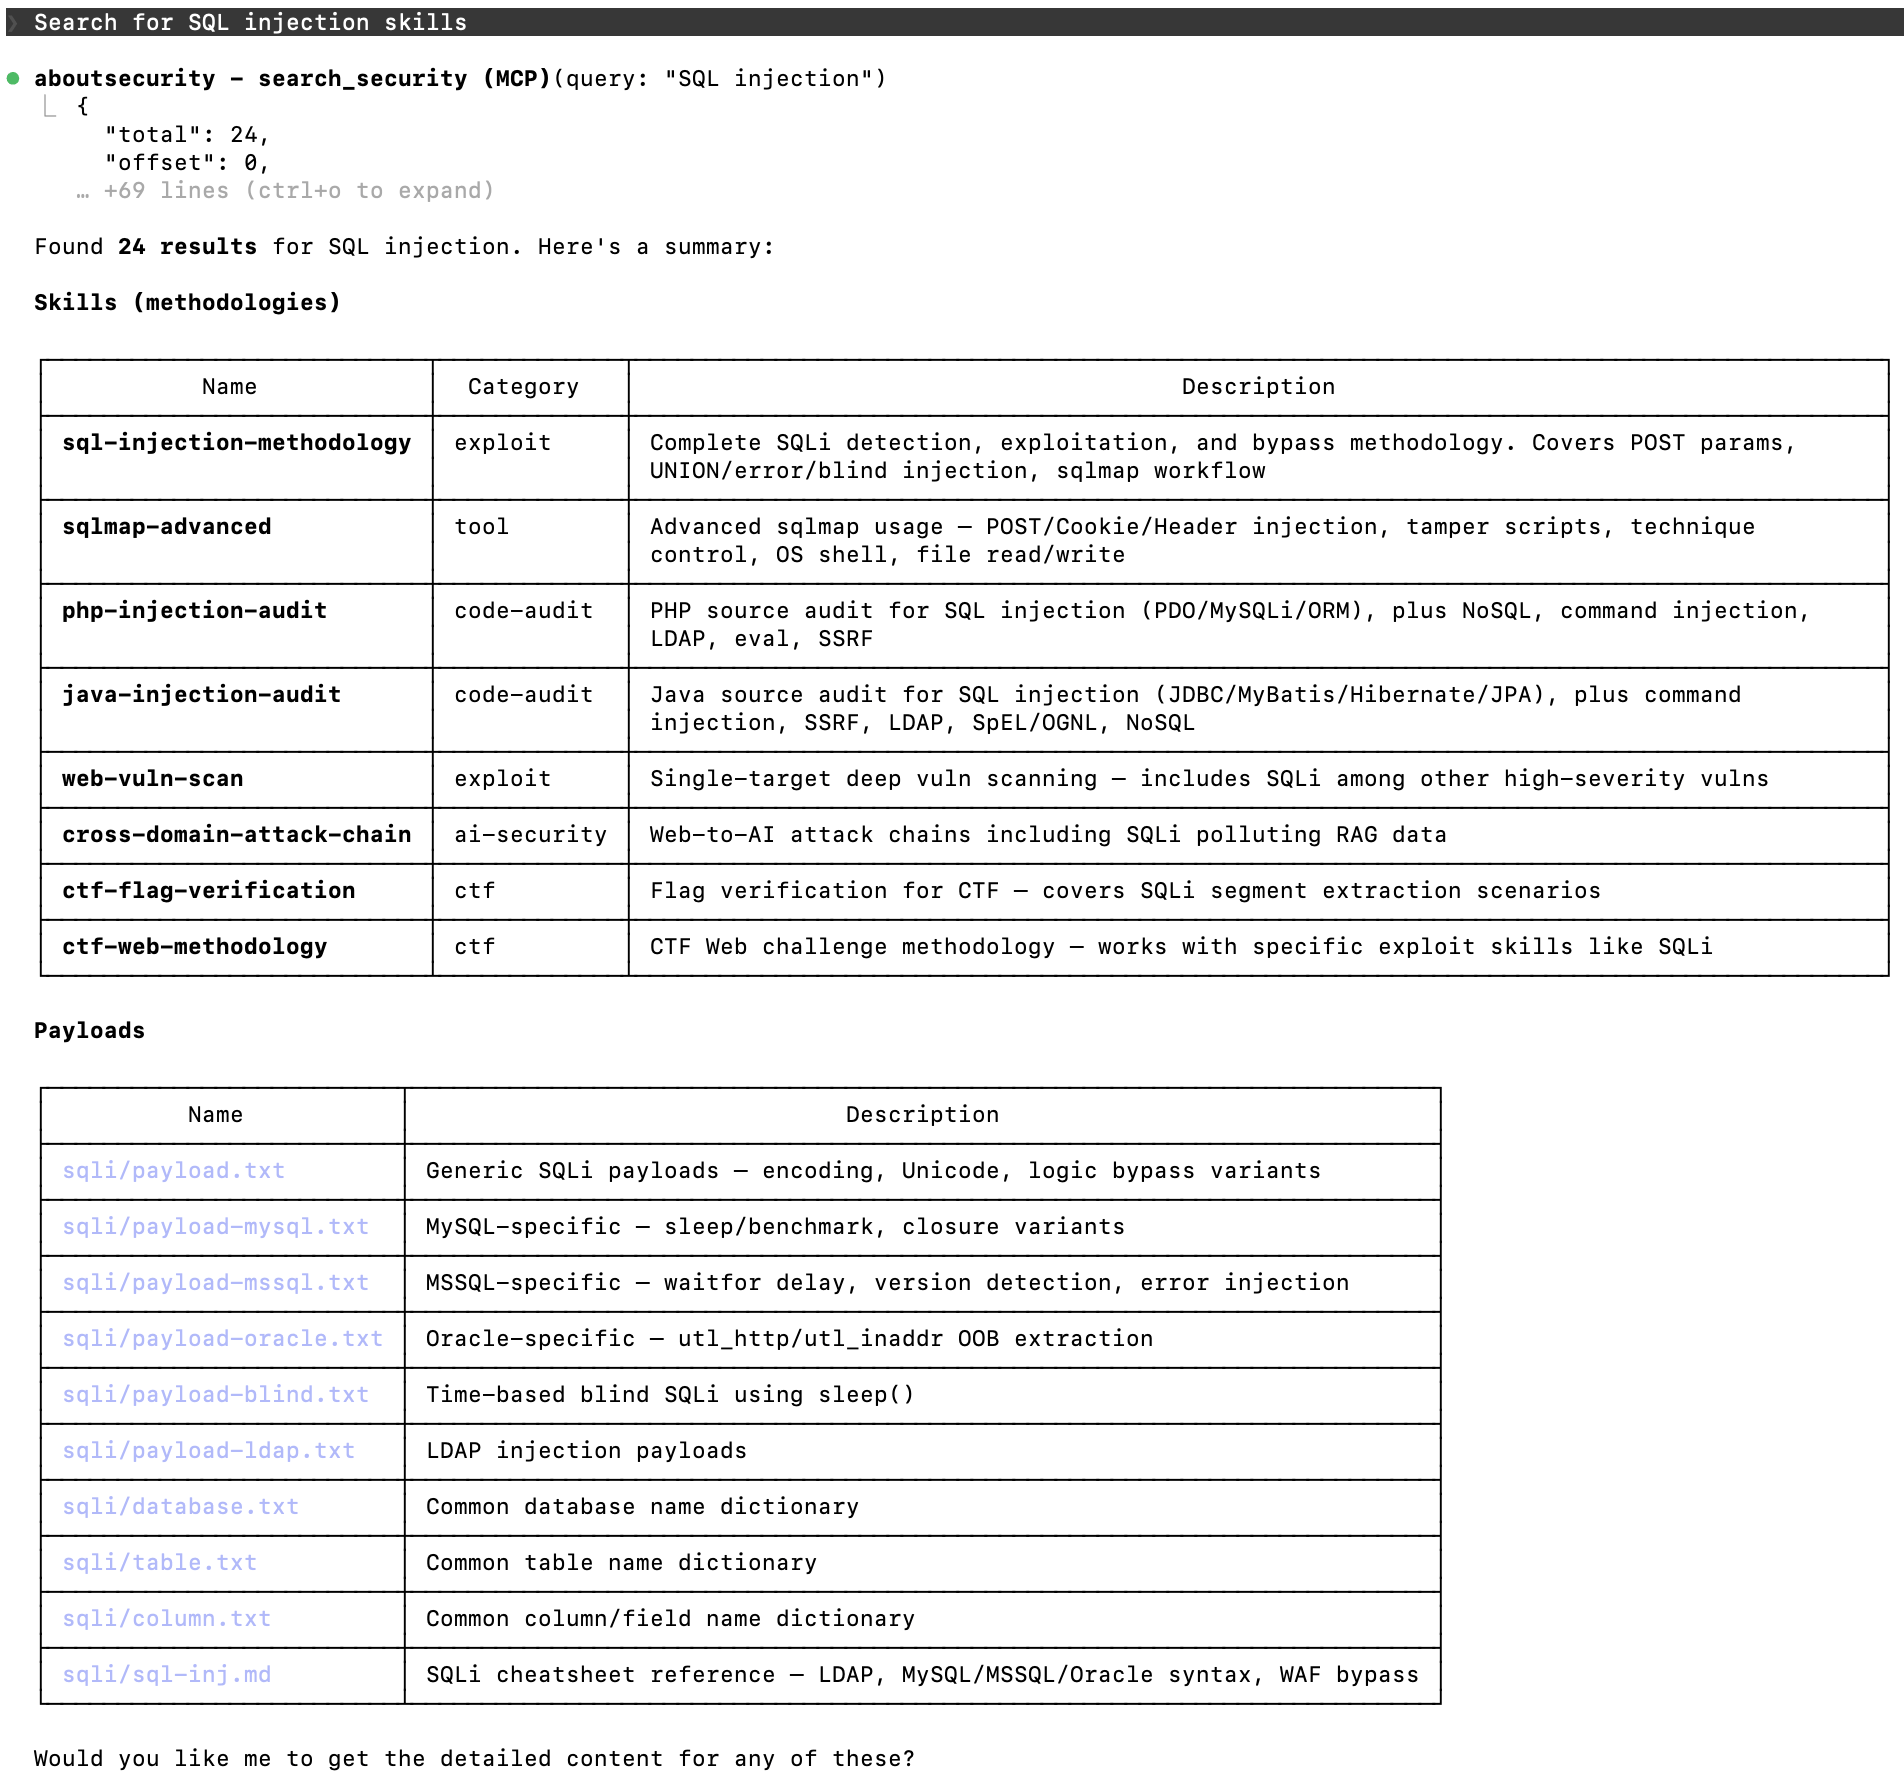Screen dimensions: 1904x1790
Task: Click 'Single-target deep vuln scanning' description
Action: (x=1209, y=778)
